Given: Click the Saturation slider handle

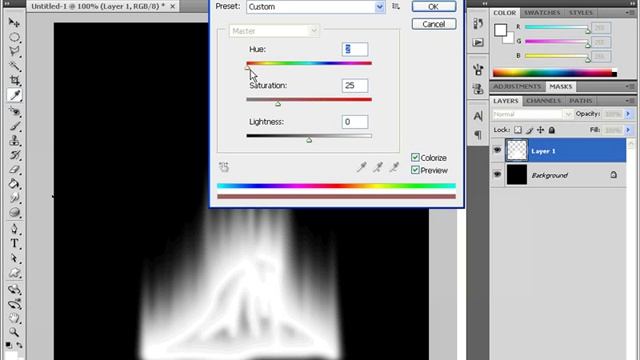Looking at the screenshot, I should (x=278, y=104).
